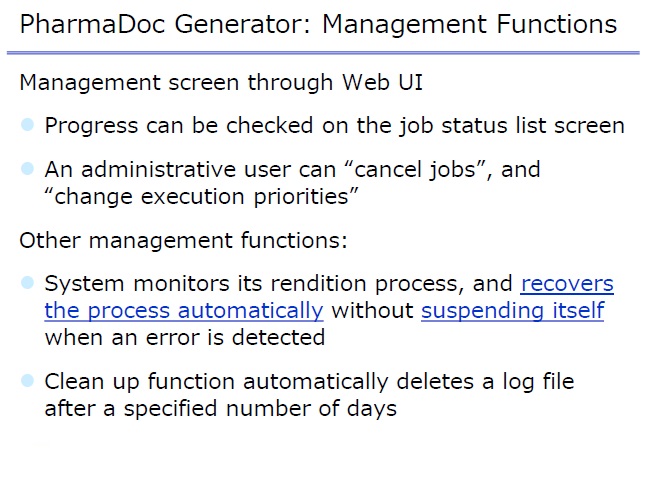
Task: Click the quoted 'cancel jobs' text
Action: (x=415, y=169)
